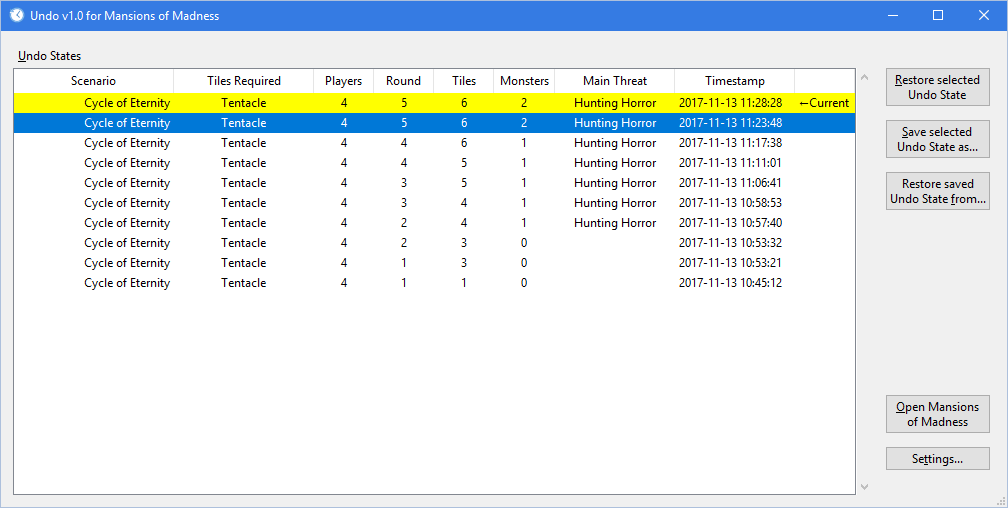Click the Tiles column header
The image size is (1008, 508).
click(x=464, y=81)
